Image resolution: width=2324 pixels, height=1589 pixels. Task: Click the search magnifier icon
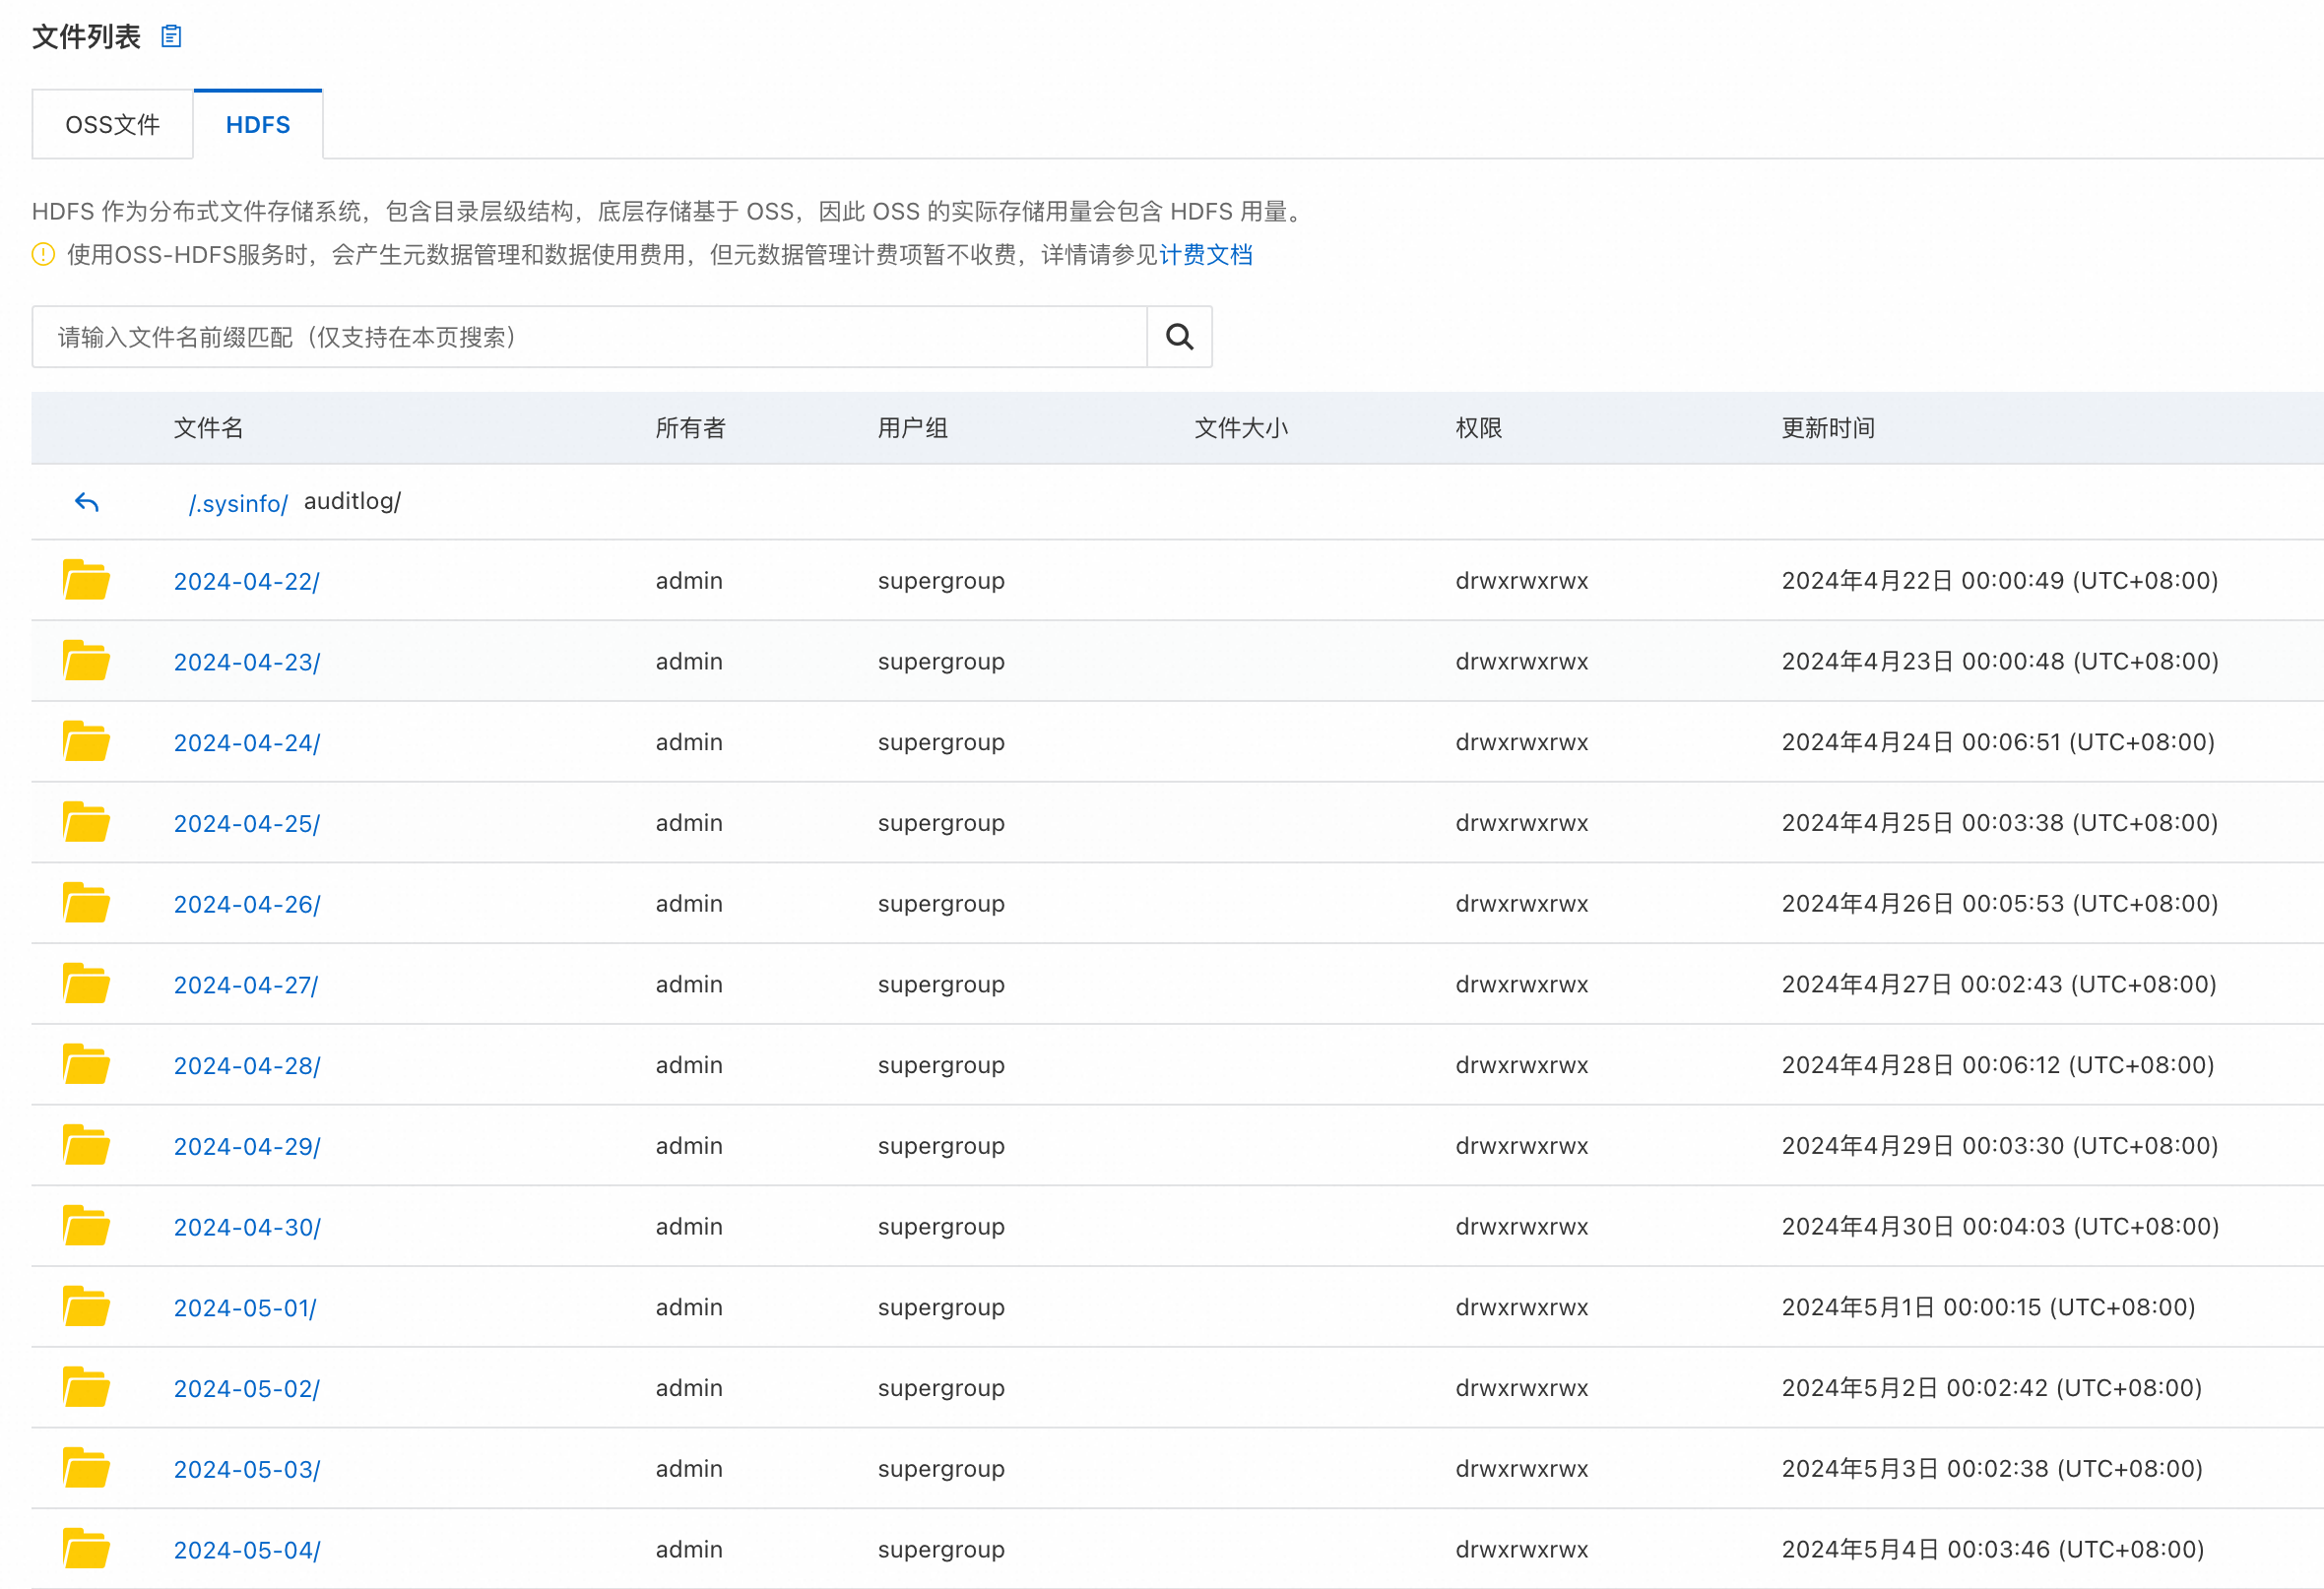click(x=1179, y=337)
